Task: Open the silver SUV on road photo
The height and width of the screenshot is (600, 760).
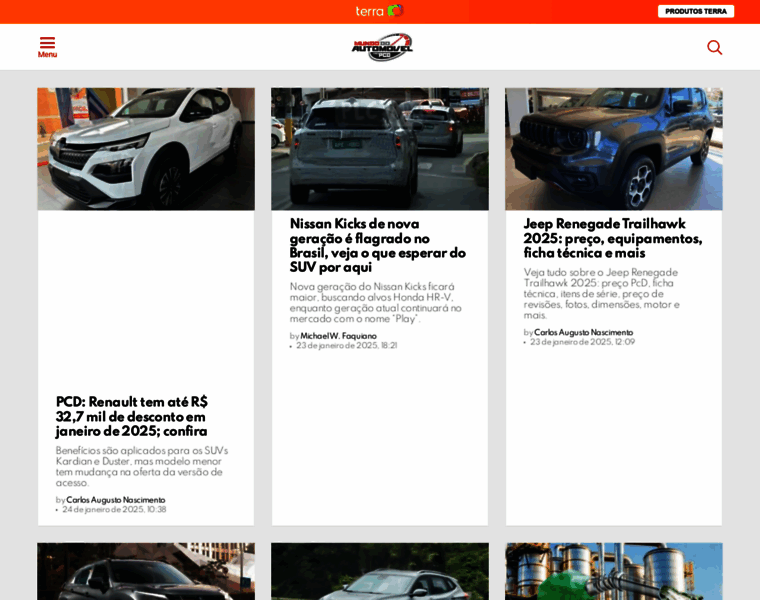Action: 380,571
